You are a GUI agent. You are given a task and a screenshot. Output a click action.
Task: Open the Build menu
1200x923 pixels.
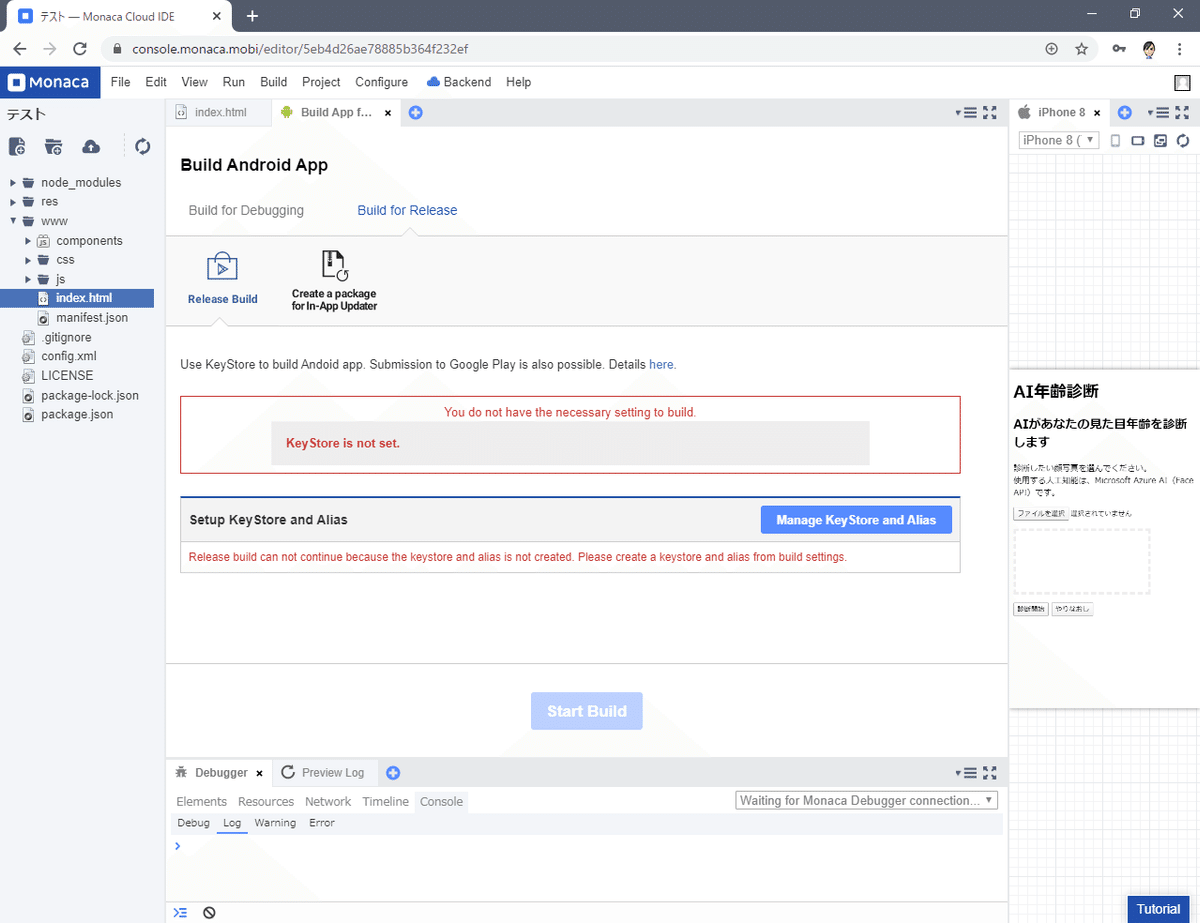point(273,82)
